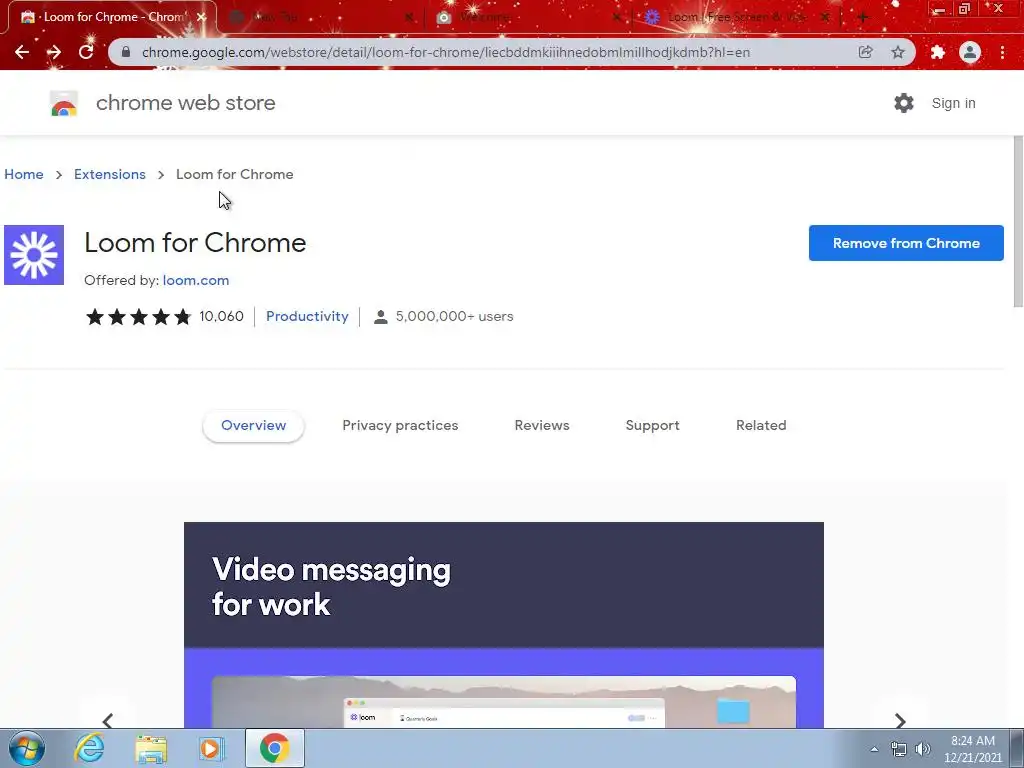Image resolution: width=1024 pixels, height=768 pixels.
Task: Click the Video messaging for work screenshot
Action: (504, 625)
